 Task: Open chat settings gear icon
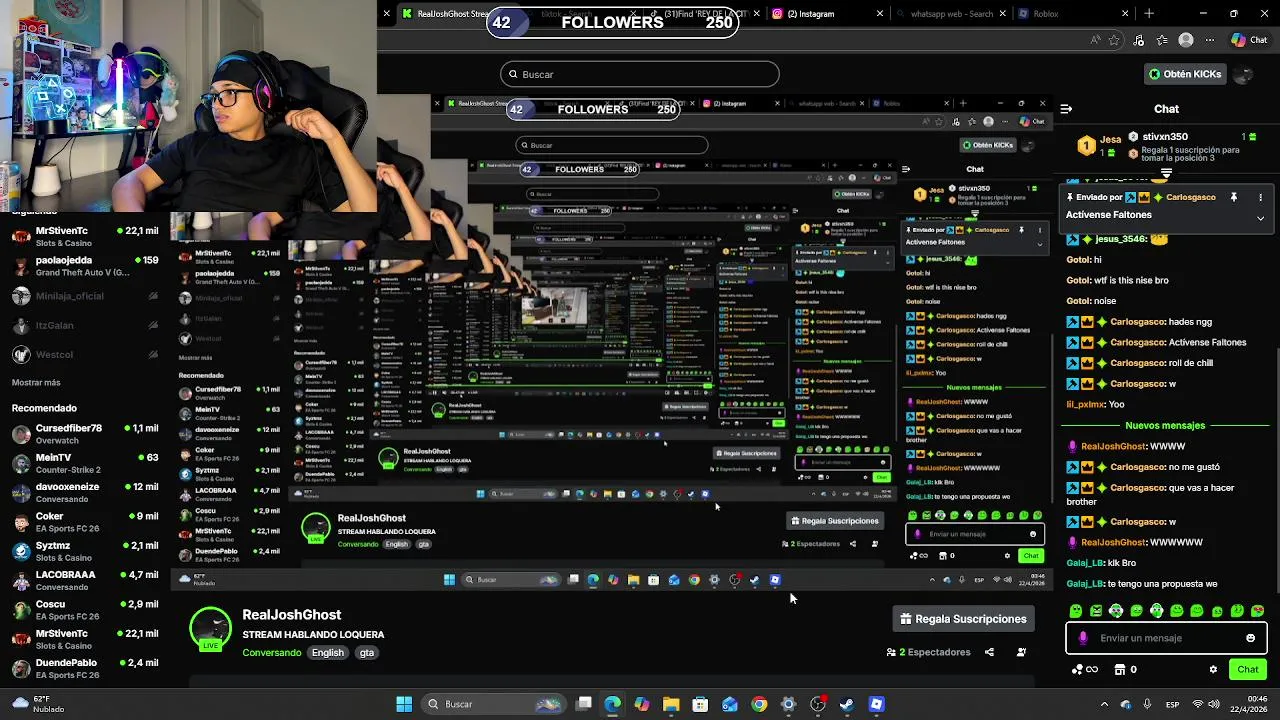pyautogui.click(x=1213, y=669)
